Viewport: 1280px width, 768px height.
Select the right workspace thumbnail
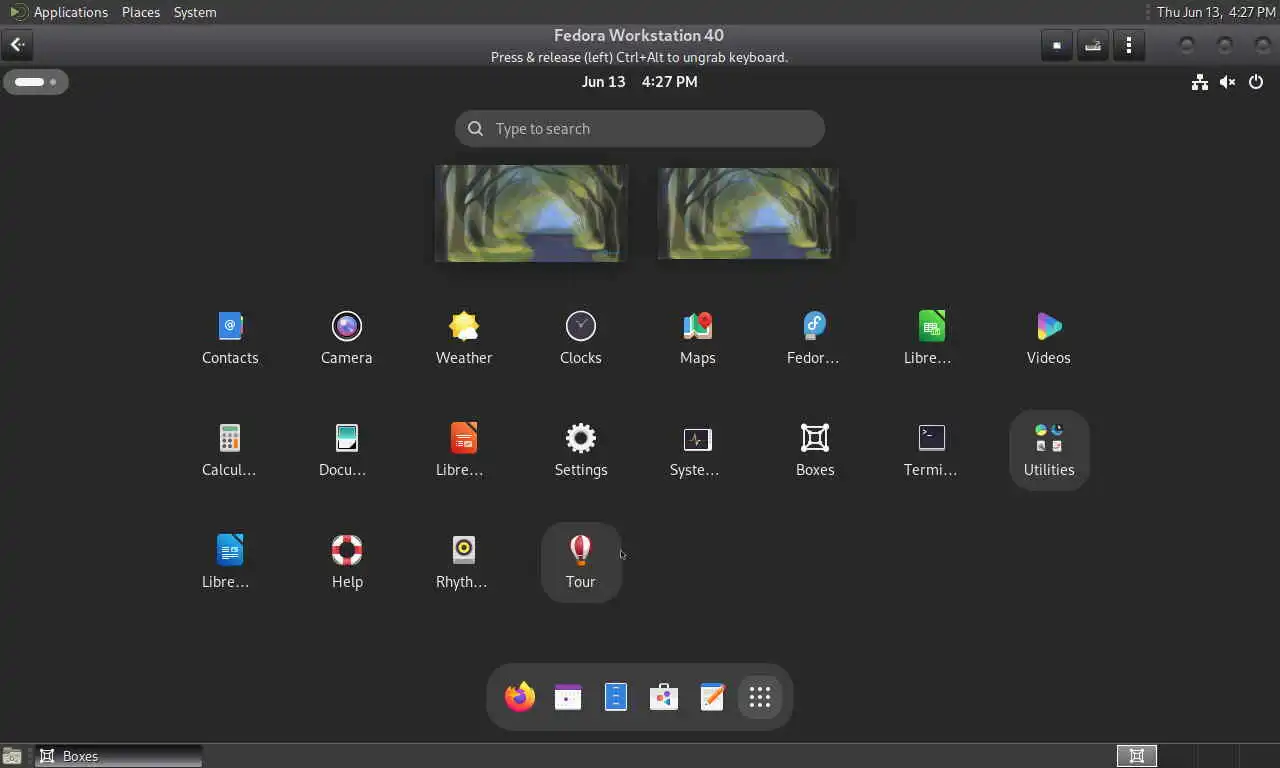coord(747,214)
